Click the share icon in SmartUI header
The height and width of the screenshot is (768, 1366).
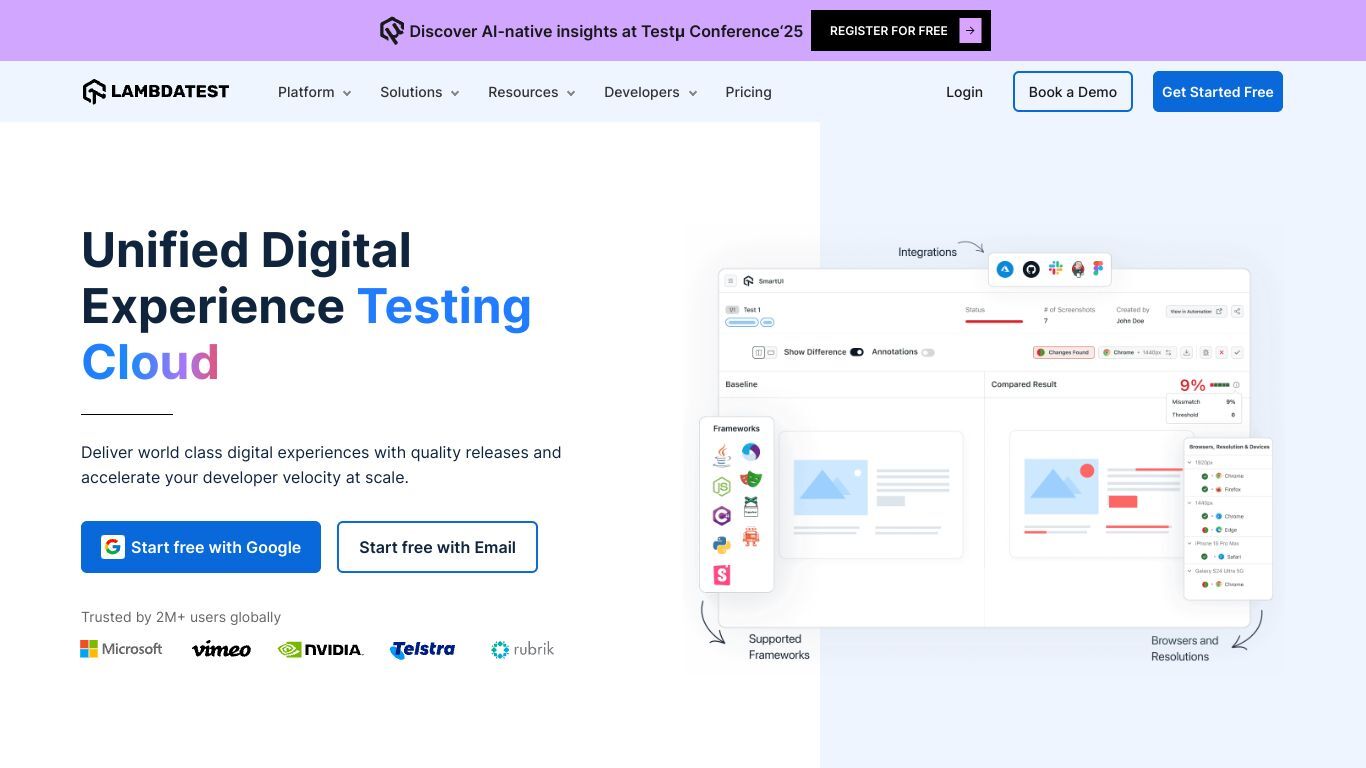(x=1237, y=311)
